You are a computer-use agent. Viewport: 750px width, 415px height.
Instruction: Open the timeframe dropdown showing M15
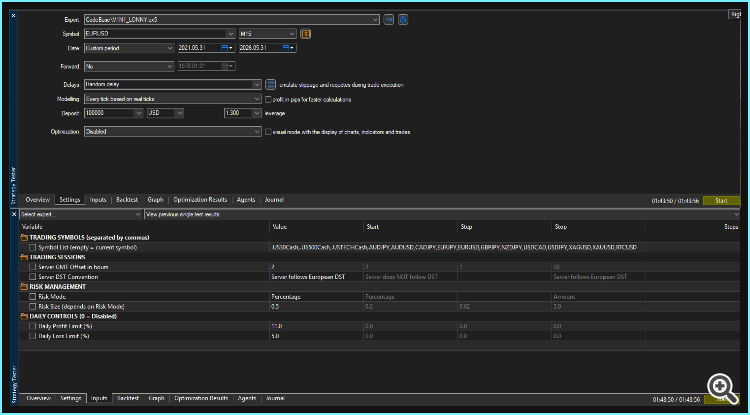tap(268, 33)
